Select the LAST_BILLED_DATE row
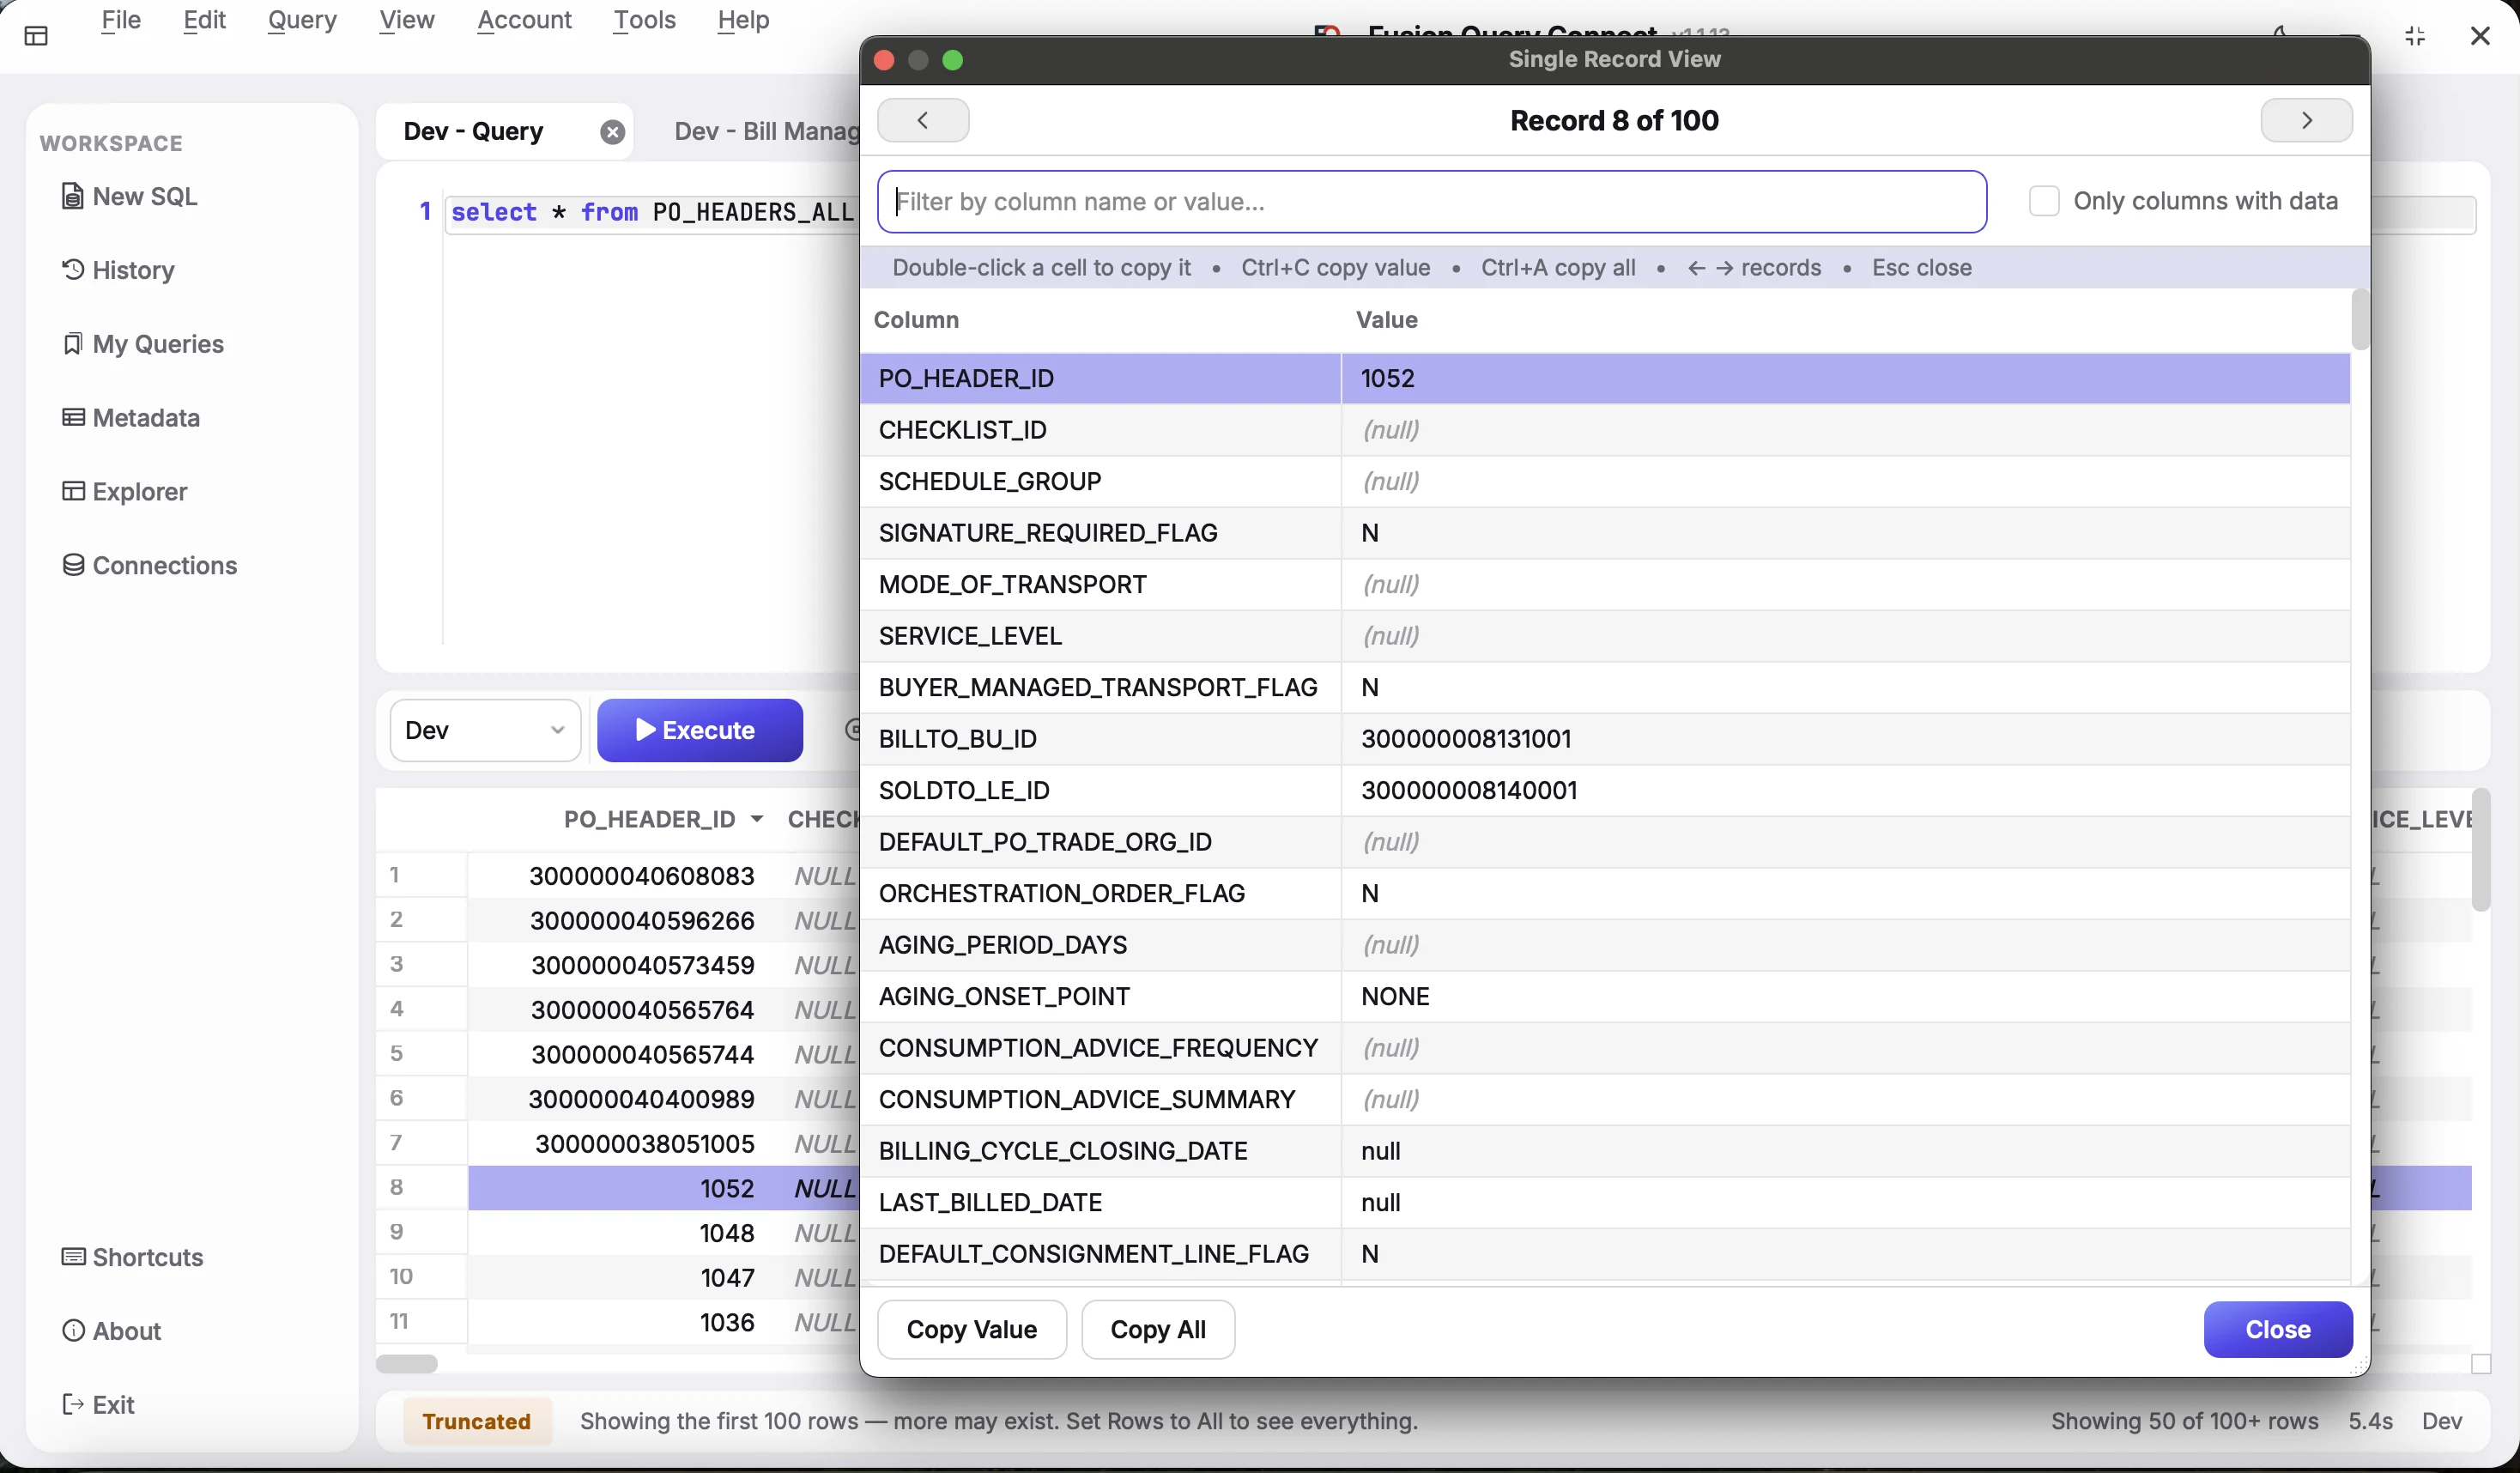 1604,1203
